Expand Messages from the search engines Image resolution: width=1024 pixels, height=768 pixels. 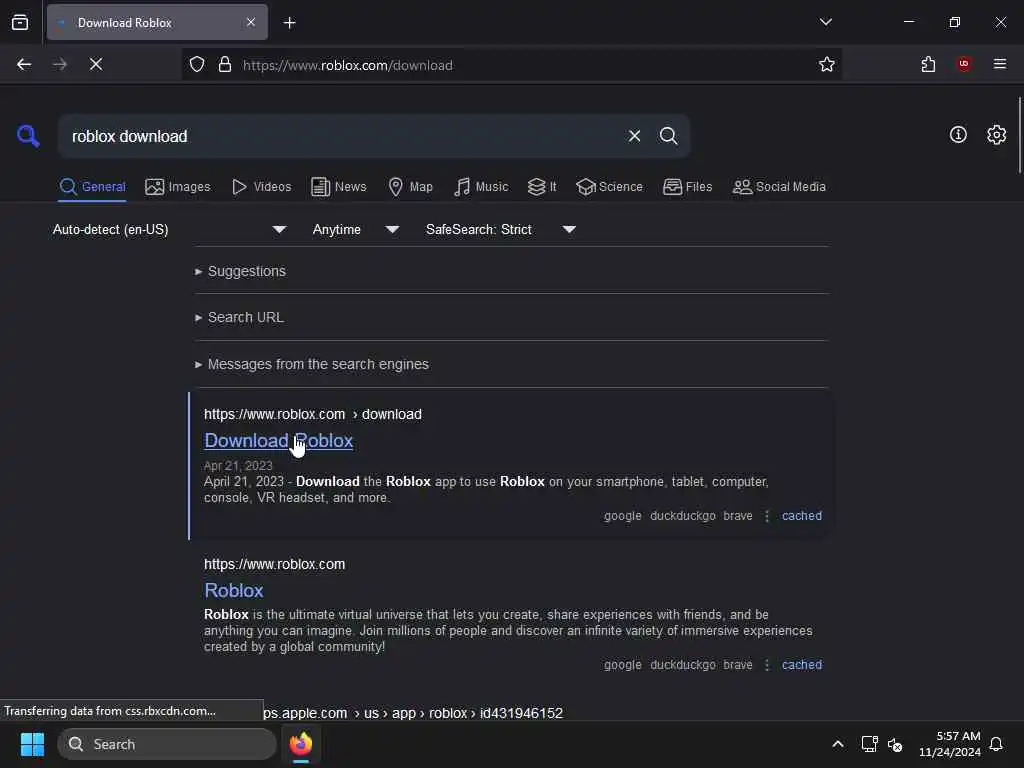pyautogui.click(x=312, y=364)
